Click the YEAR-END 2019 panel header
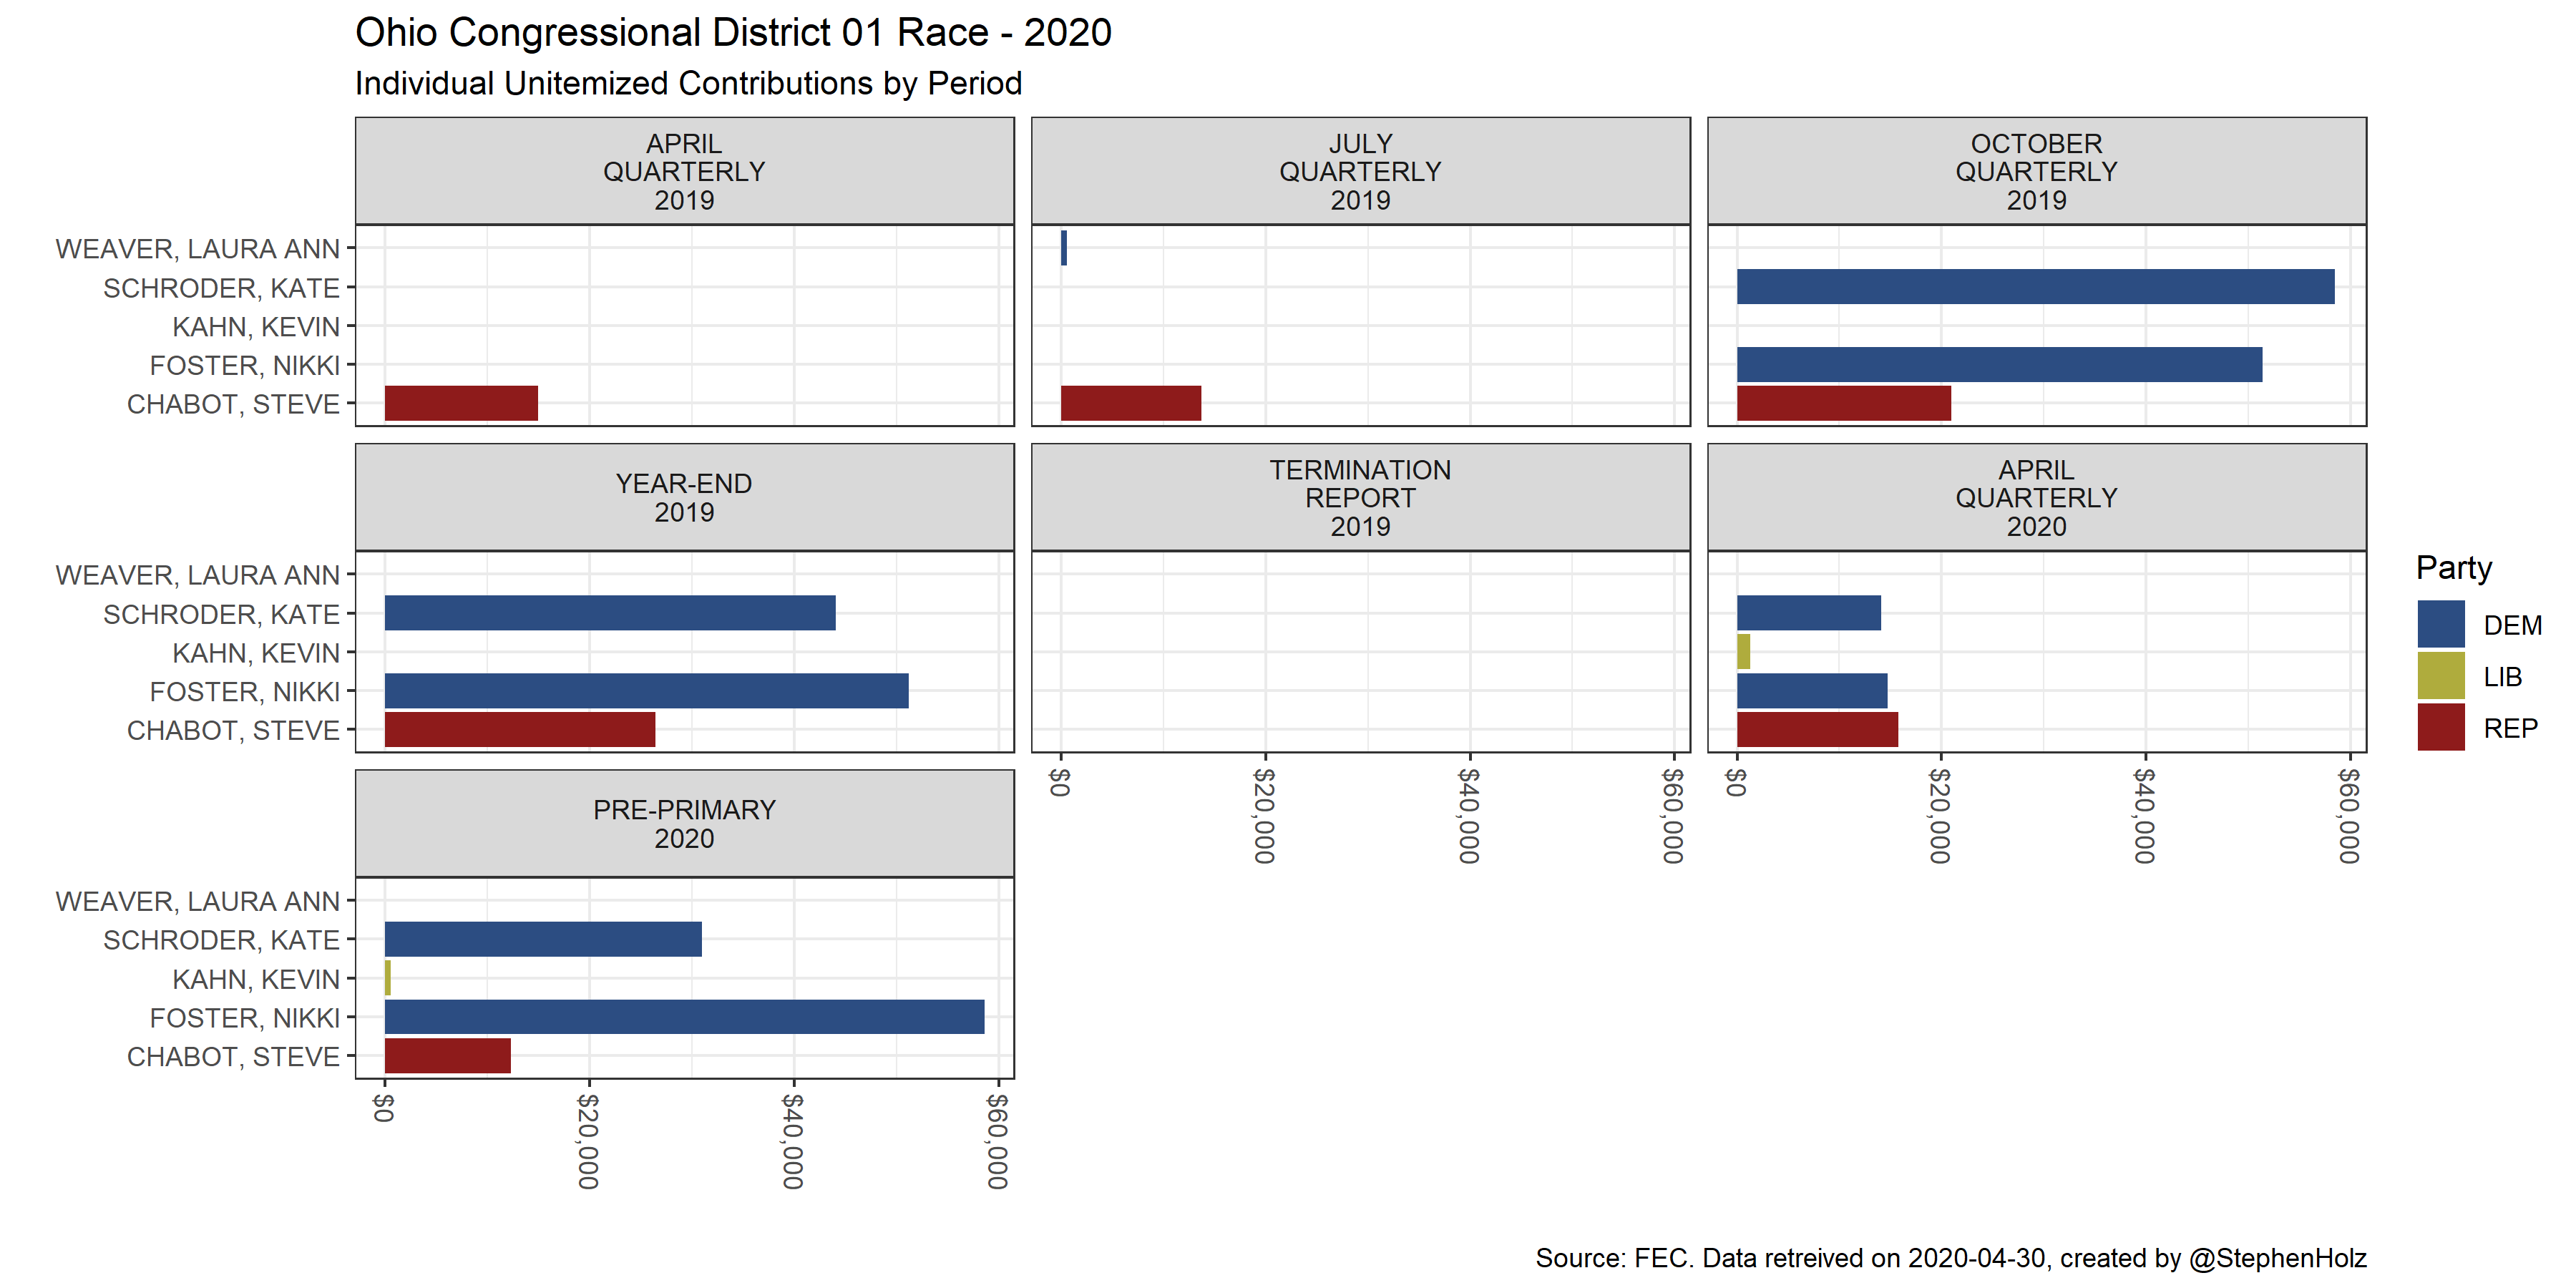The image size is (2576, 1288). pyautogui.click(x=684, y=497)
